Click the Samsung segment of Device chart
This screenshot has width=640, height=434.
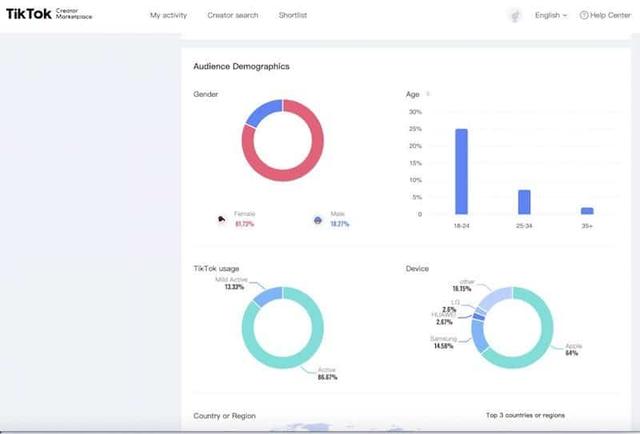480,340
